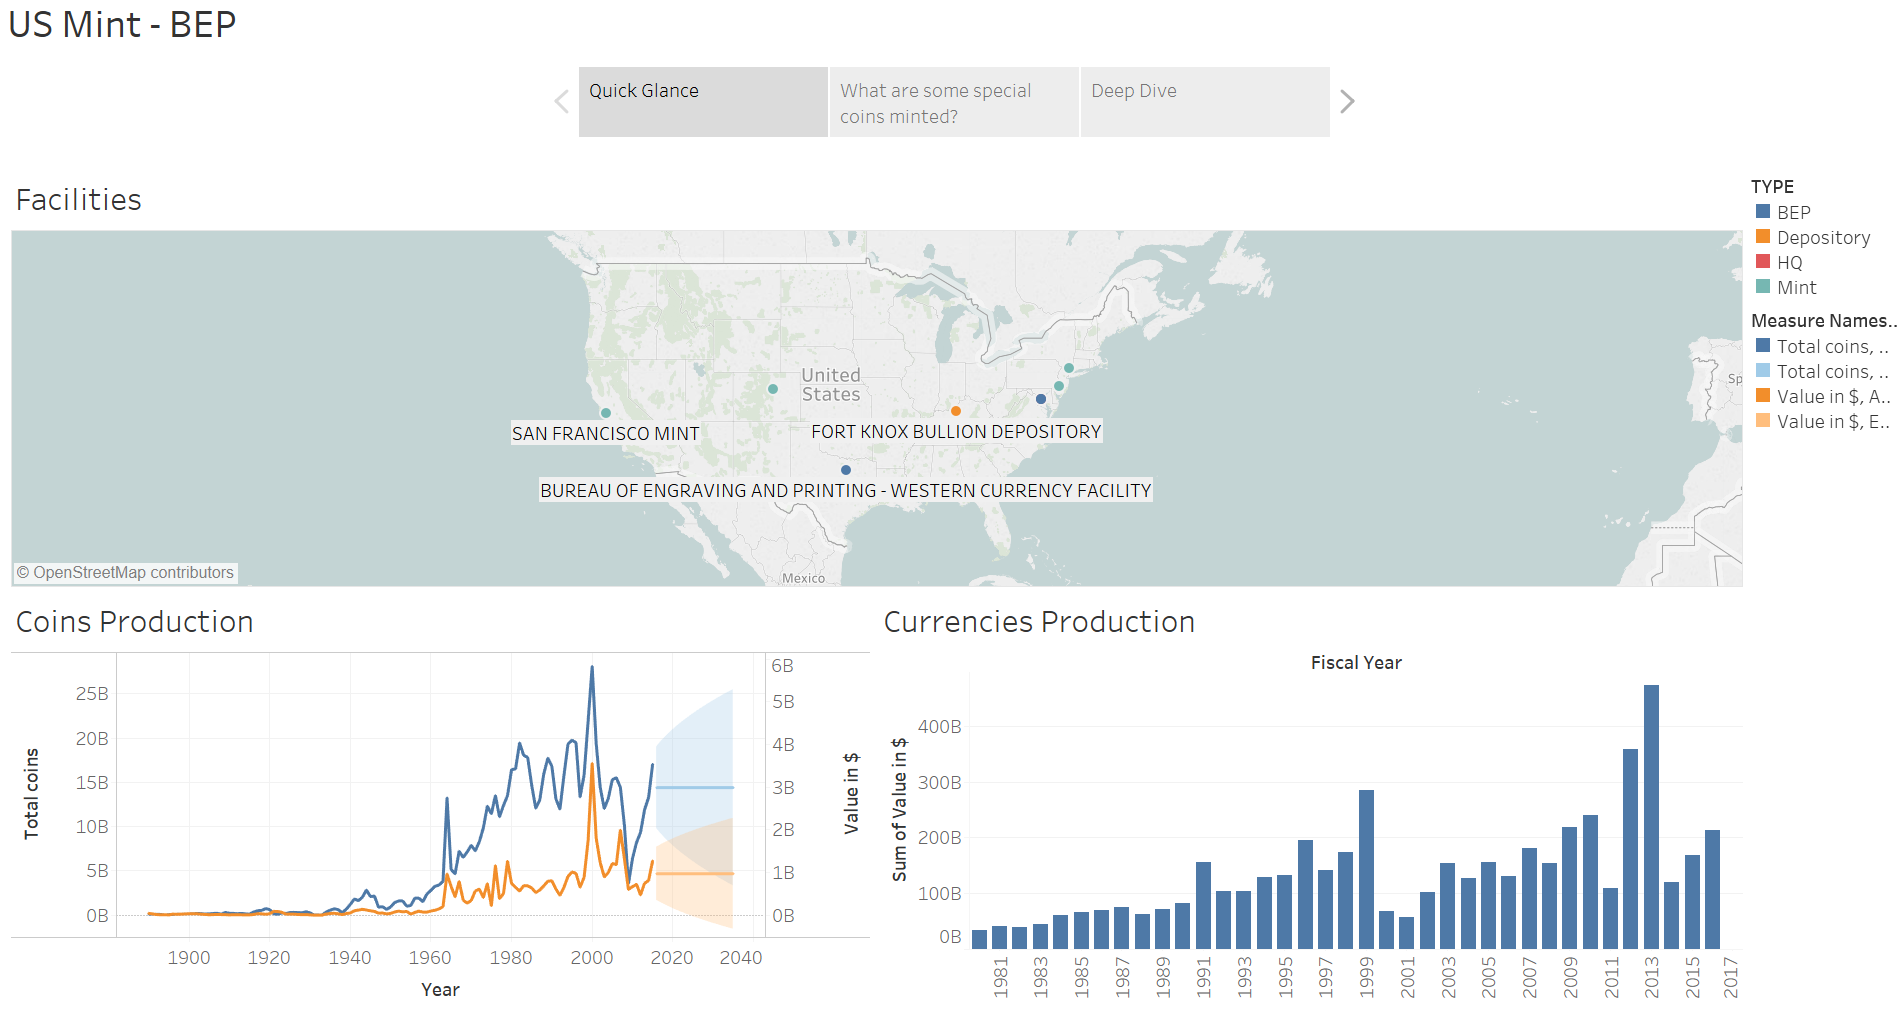Highlight the Mint type in legend
Viewport: 1900px width, 1018px height.
[x=1795, y=288]
